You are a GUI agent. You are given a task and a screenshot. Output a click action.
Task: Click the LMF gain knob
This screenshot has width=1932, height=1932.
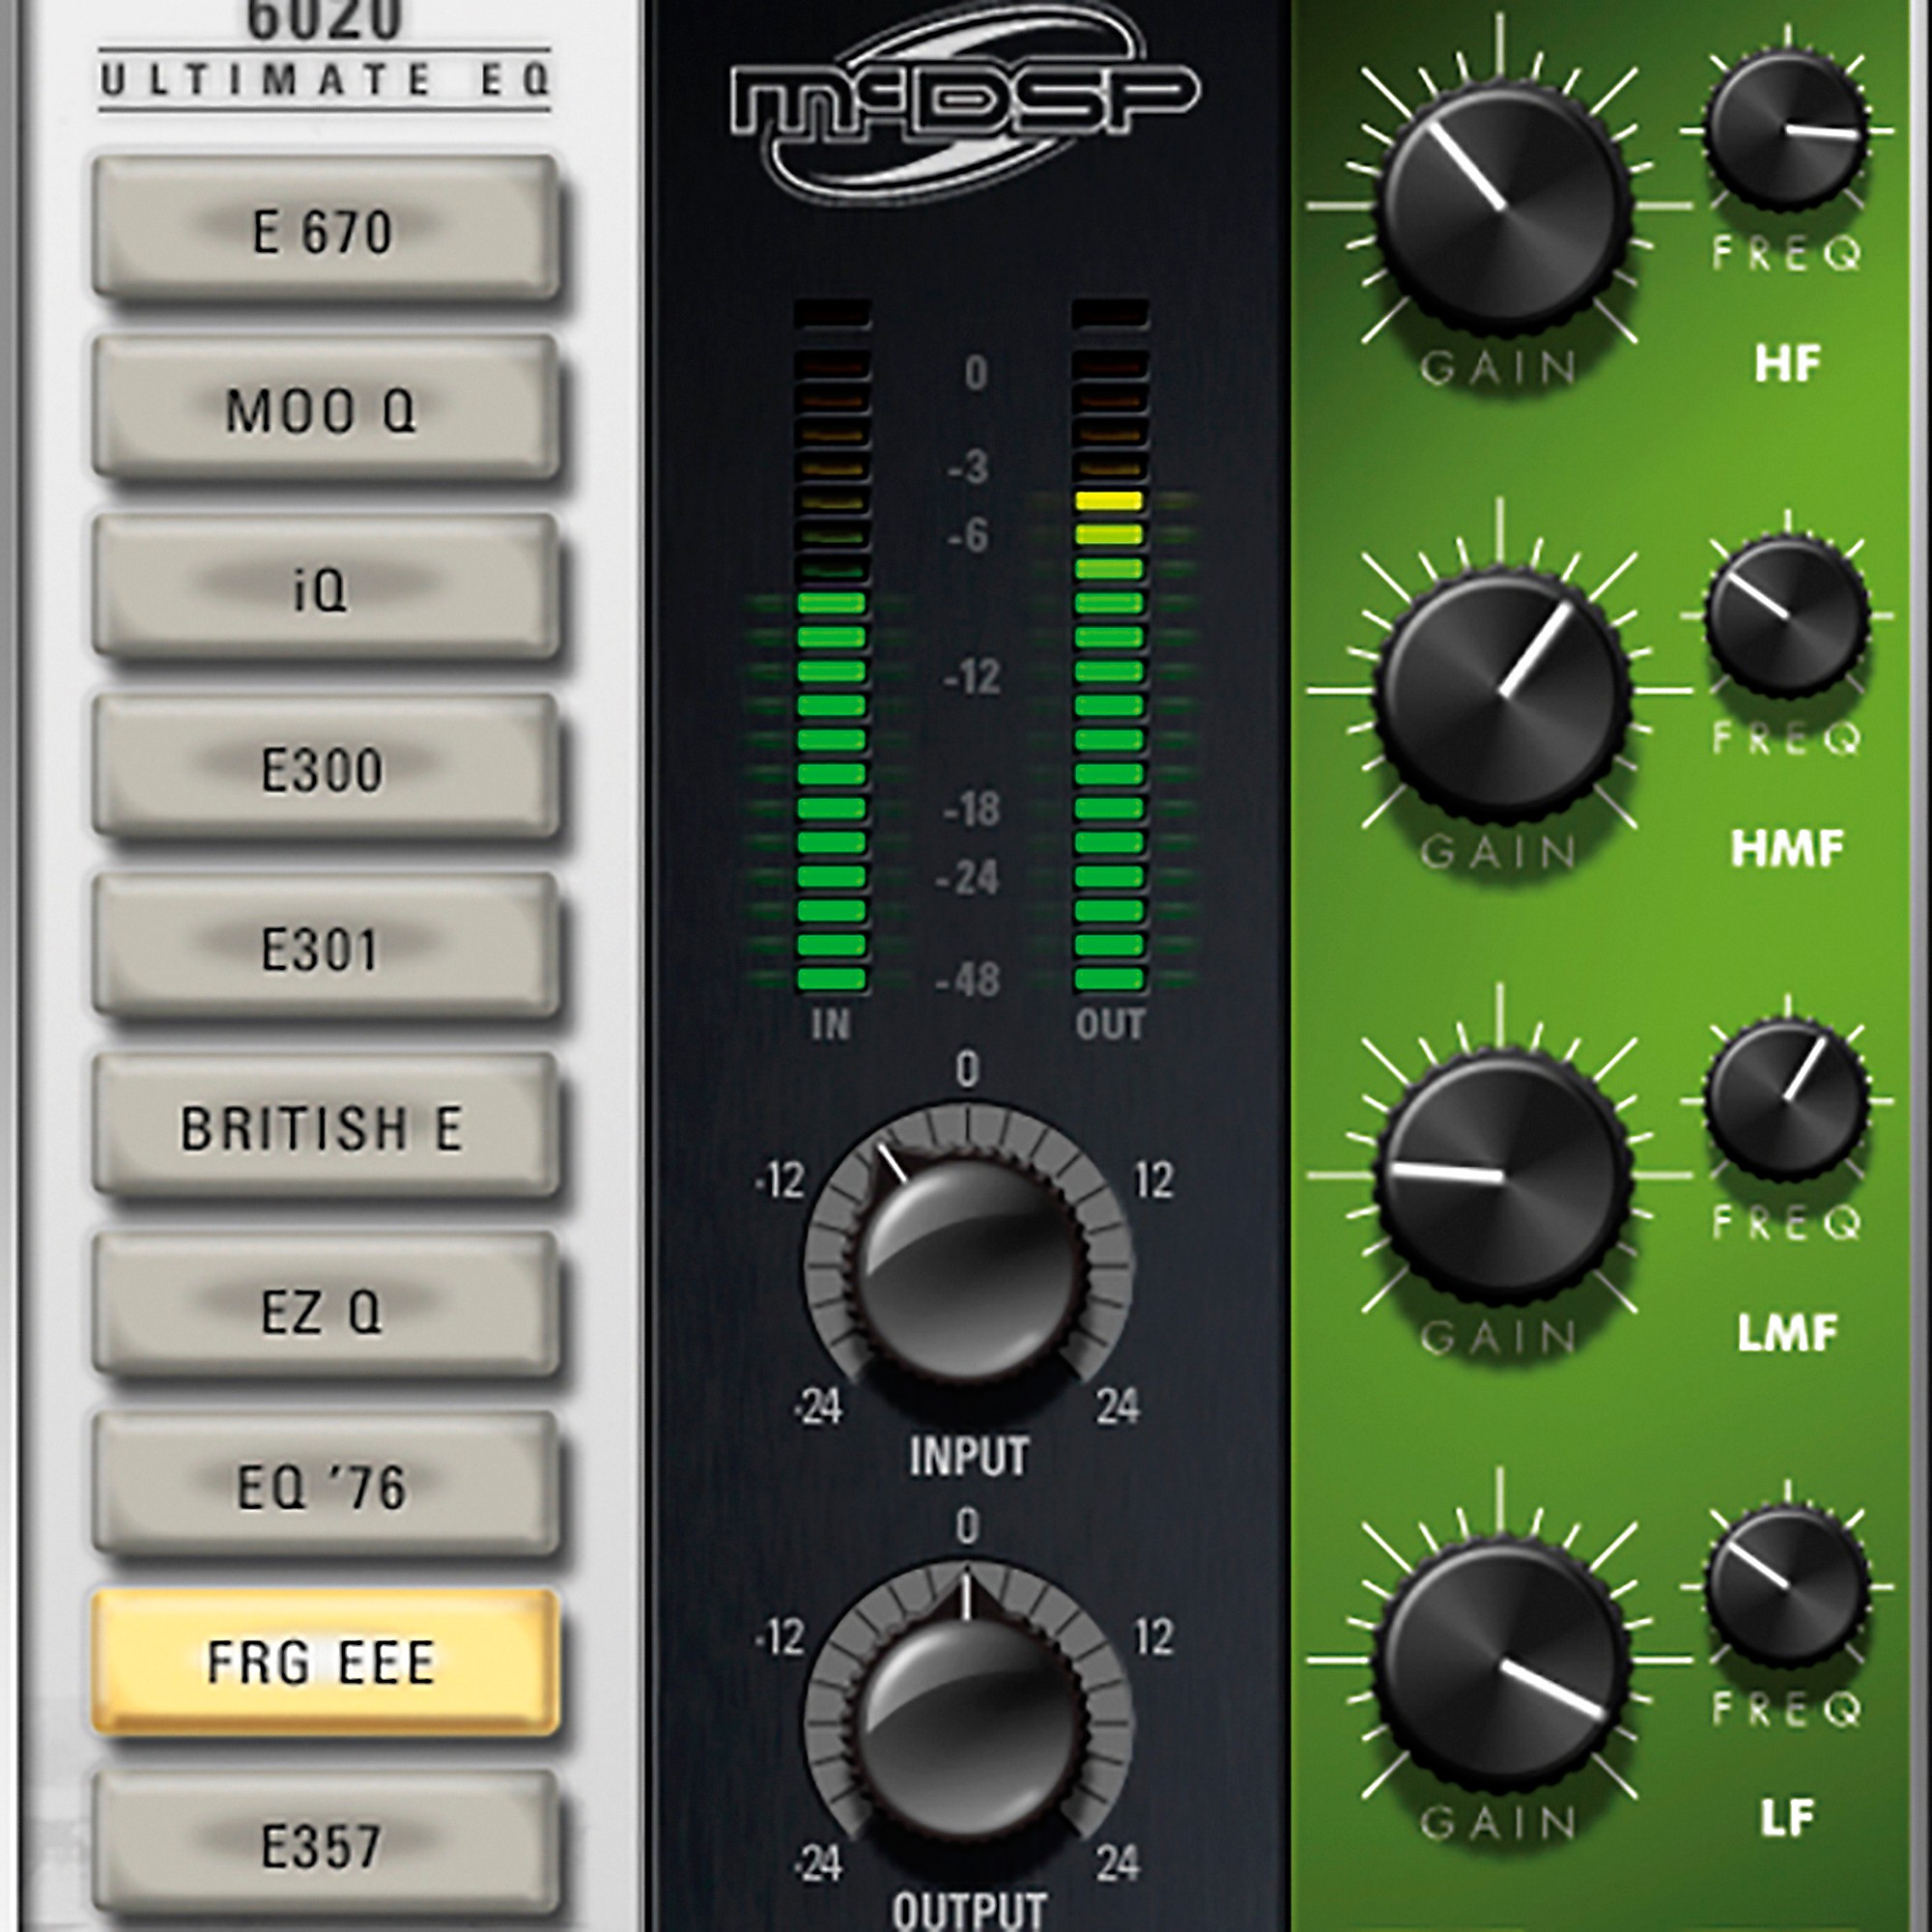[1500, 1176]
